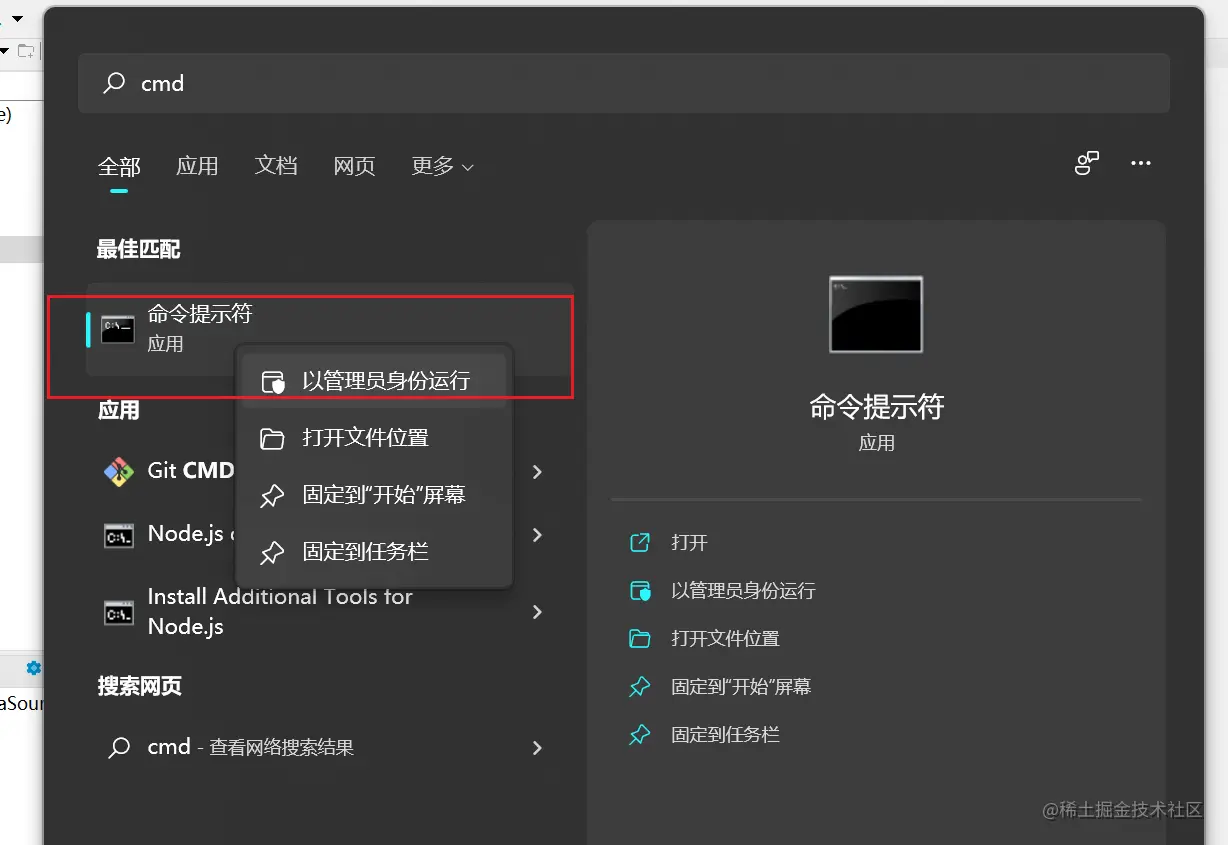Click 固定到任务栏 in right panel
This screenshot has height=845, width=1228.
(725, 734)
